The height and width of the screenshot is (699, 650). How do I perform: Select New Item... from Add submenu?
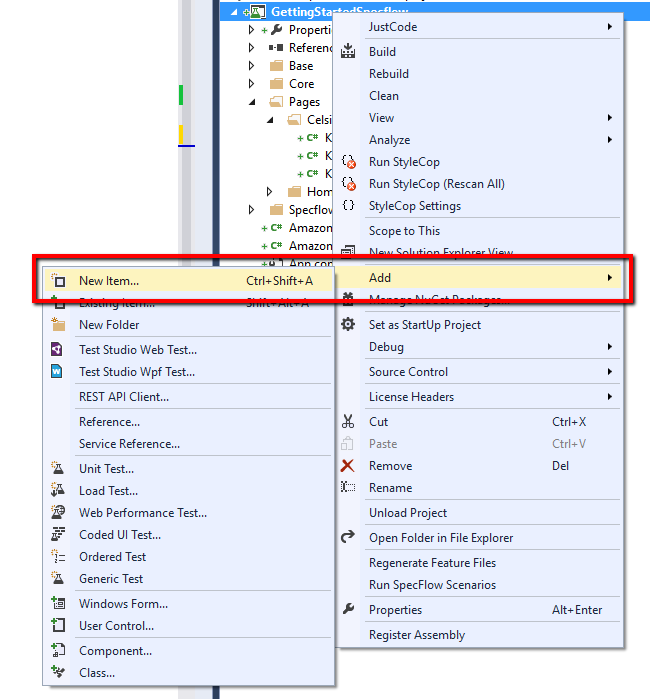[109, 281]
